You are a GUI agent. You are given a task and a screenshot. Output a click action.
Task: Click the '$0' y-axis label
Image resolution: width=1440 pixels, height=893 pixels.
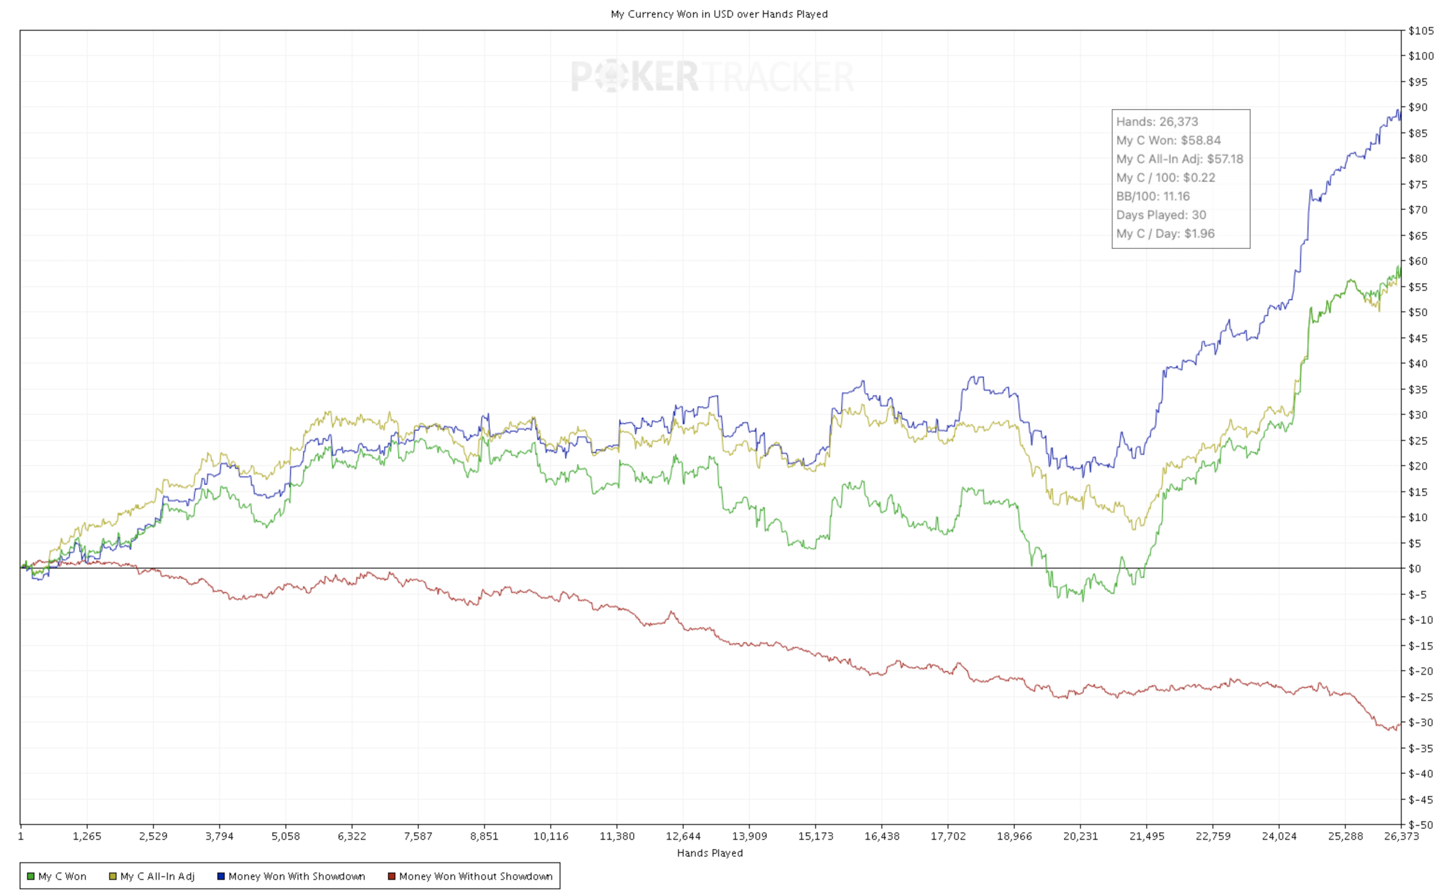point(1415,569)
